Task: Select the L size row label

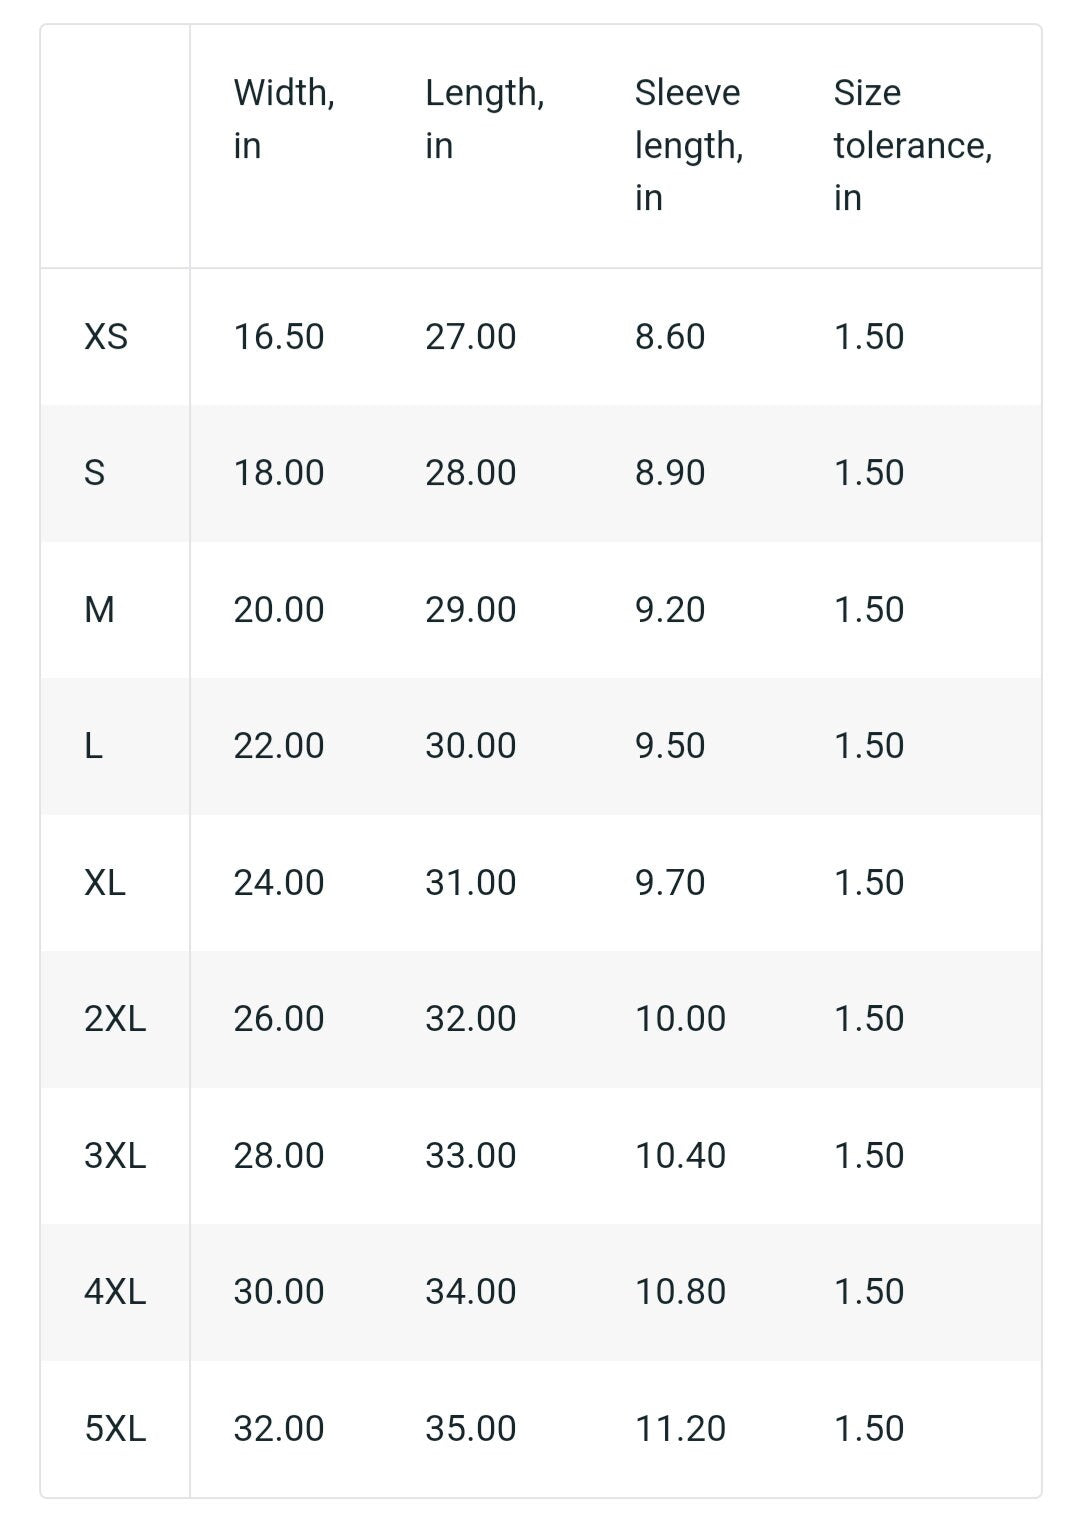Action: (94, 746)
